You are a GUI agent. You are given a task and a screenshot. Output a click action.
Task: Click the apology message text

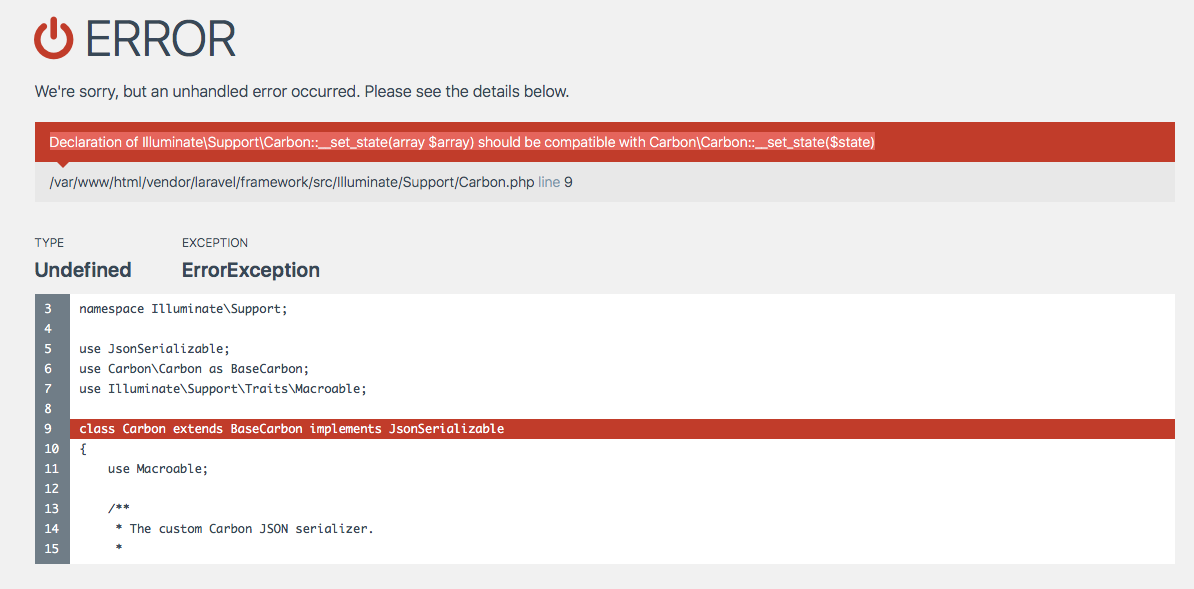[x=302, y=91]
